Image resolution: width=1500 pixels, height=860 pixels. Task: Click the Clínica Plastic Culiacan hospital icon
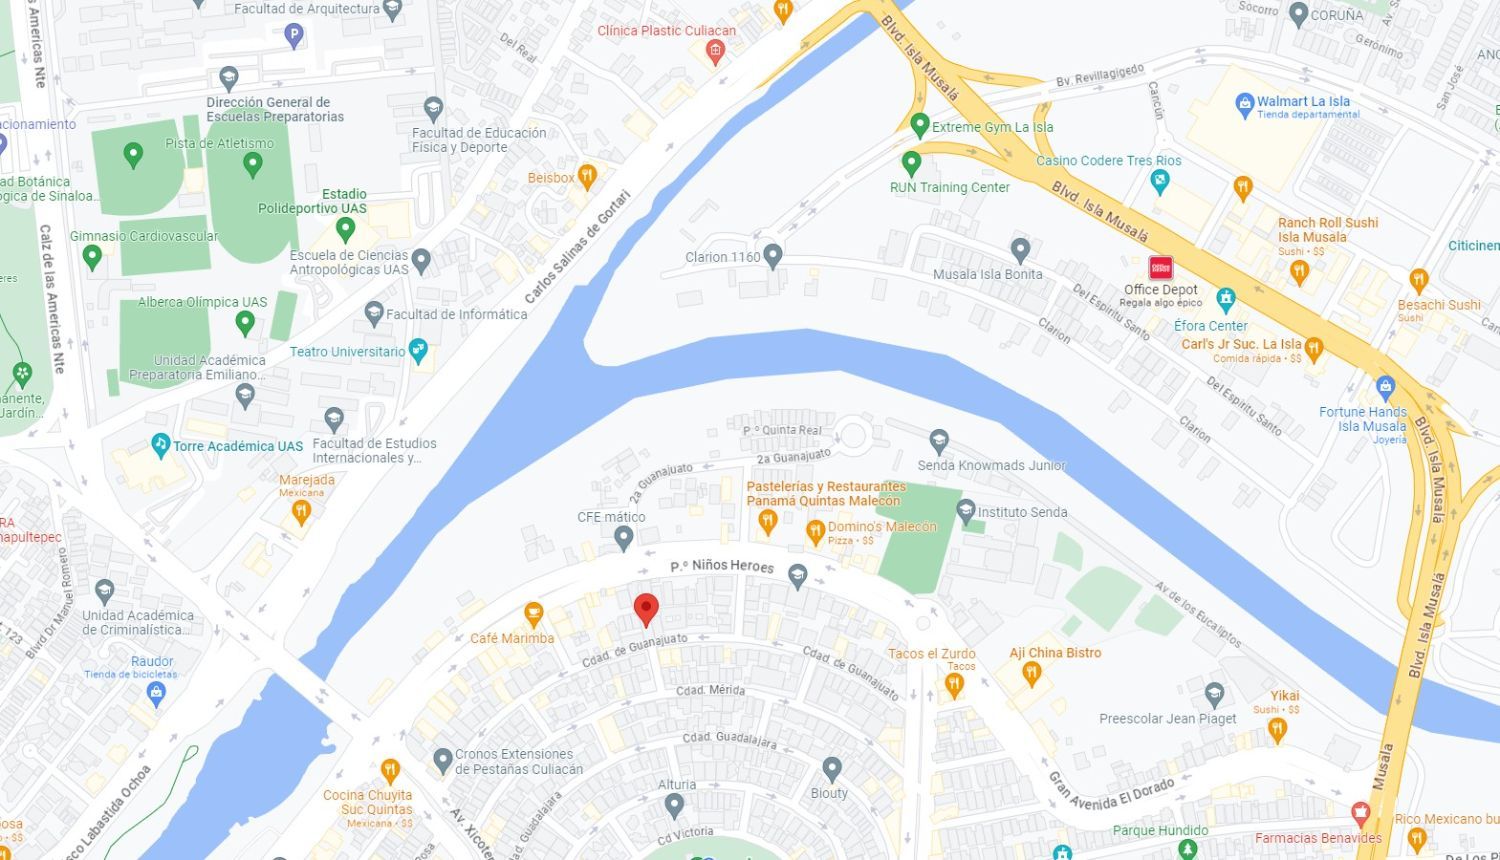click(x=714, y=52)
